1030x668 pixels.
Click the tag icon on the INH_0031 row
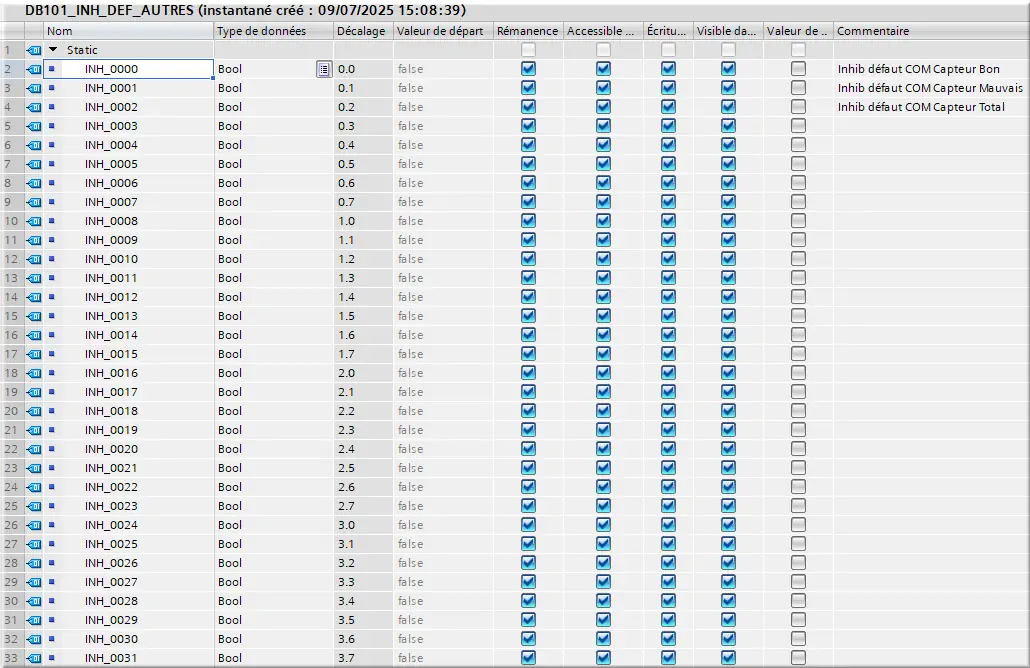point(34,658)
